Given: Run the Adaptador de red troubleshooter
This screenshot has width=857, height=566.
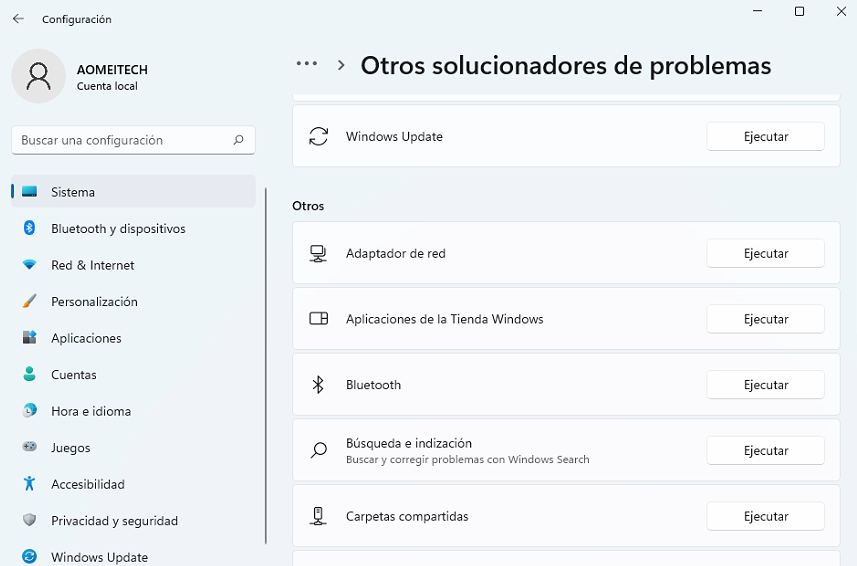Looking at the screenshot, I should coord(765,254).
